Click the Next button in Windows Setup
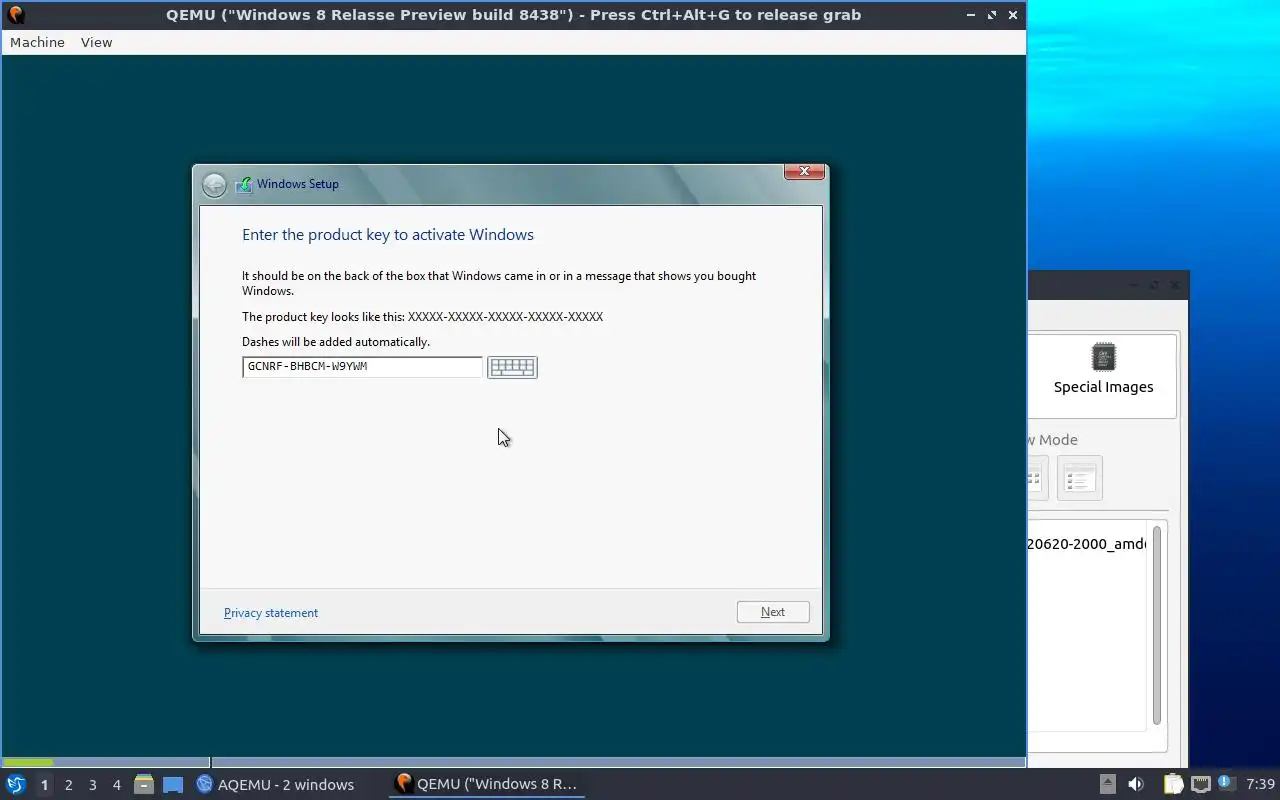The width and height of the screenshot is (1280, 800). 773,612
